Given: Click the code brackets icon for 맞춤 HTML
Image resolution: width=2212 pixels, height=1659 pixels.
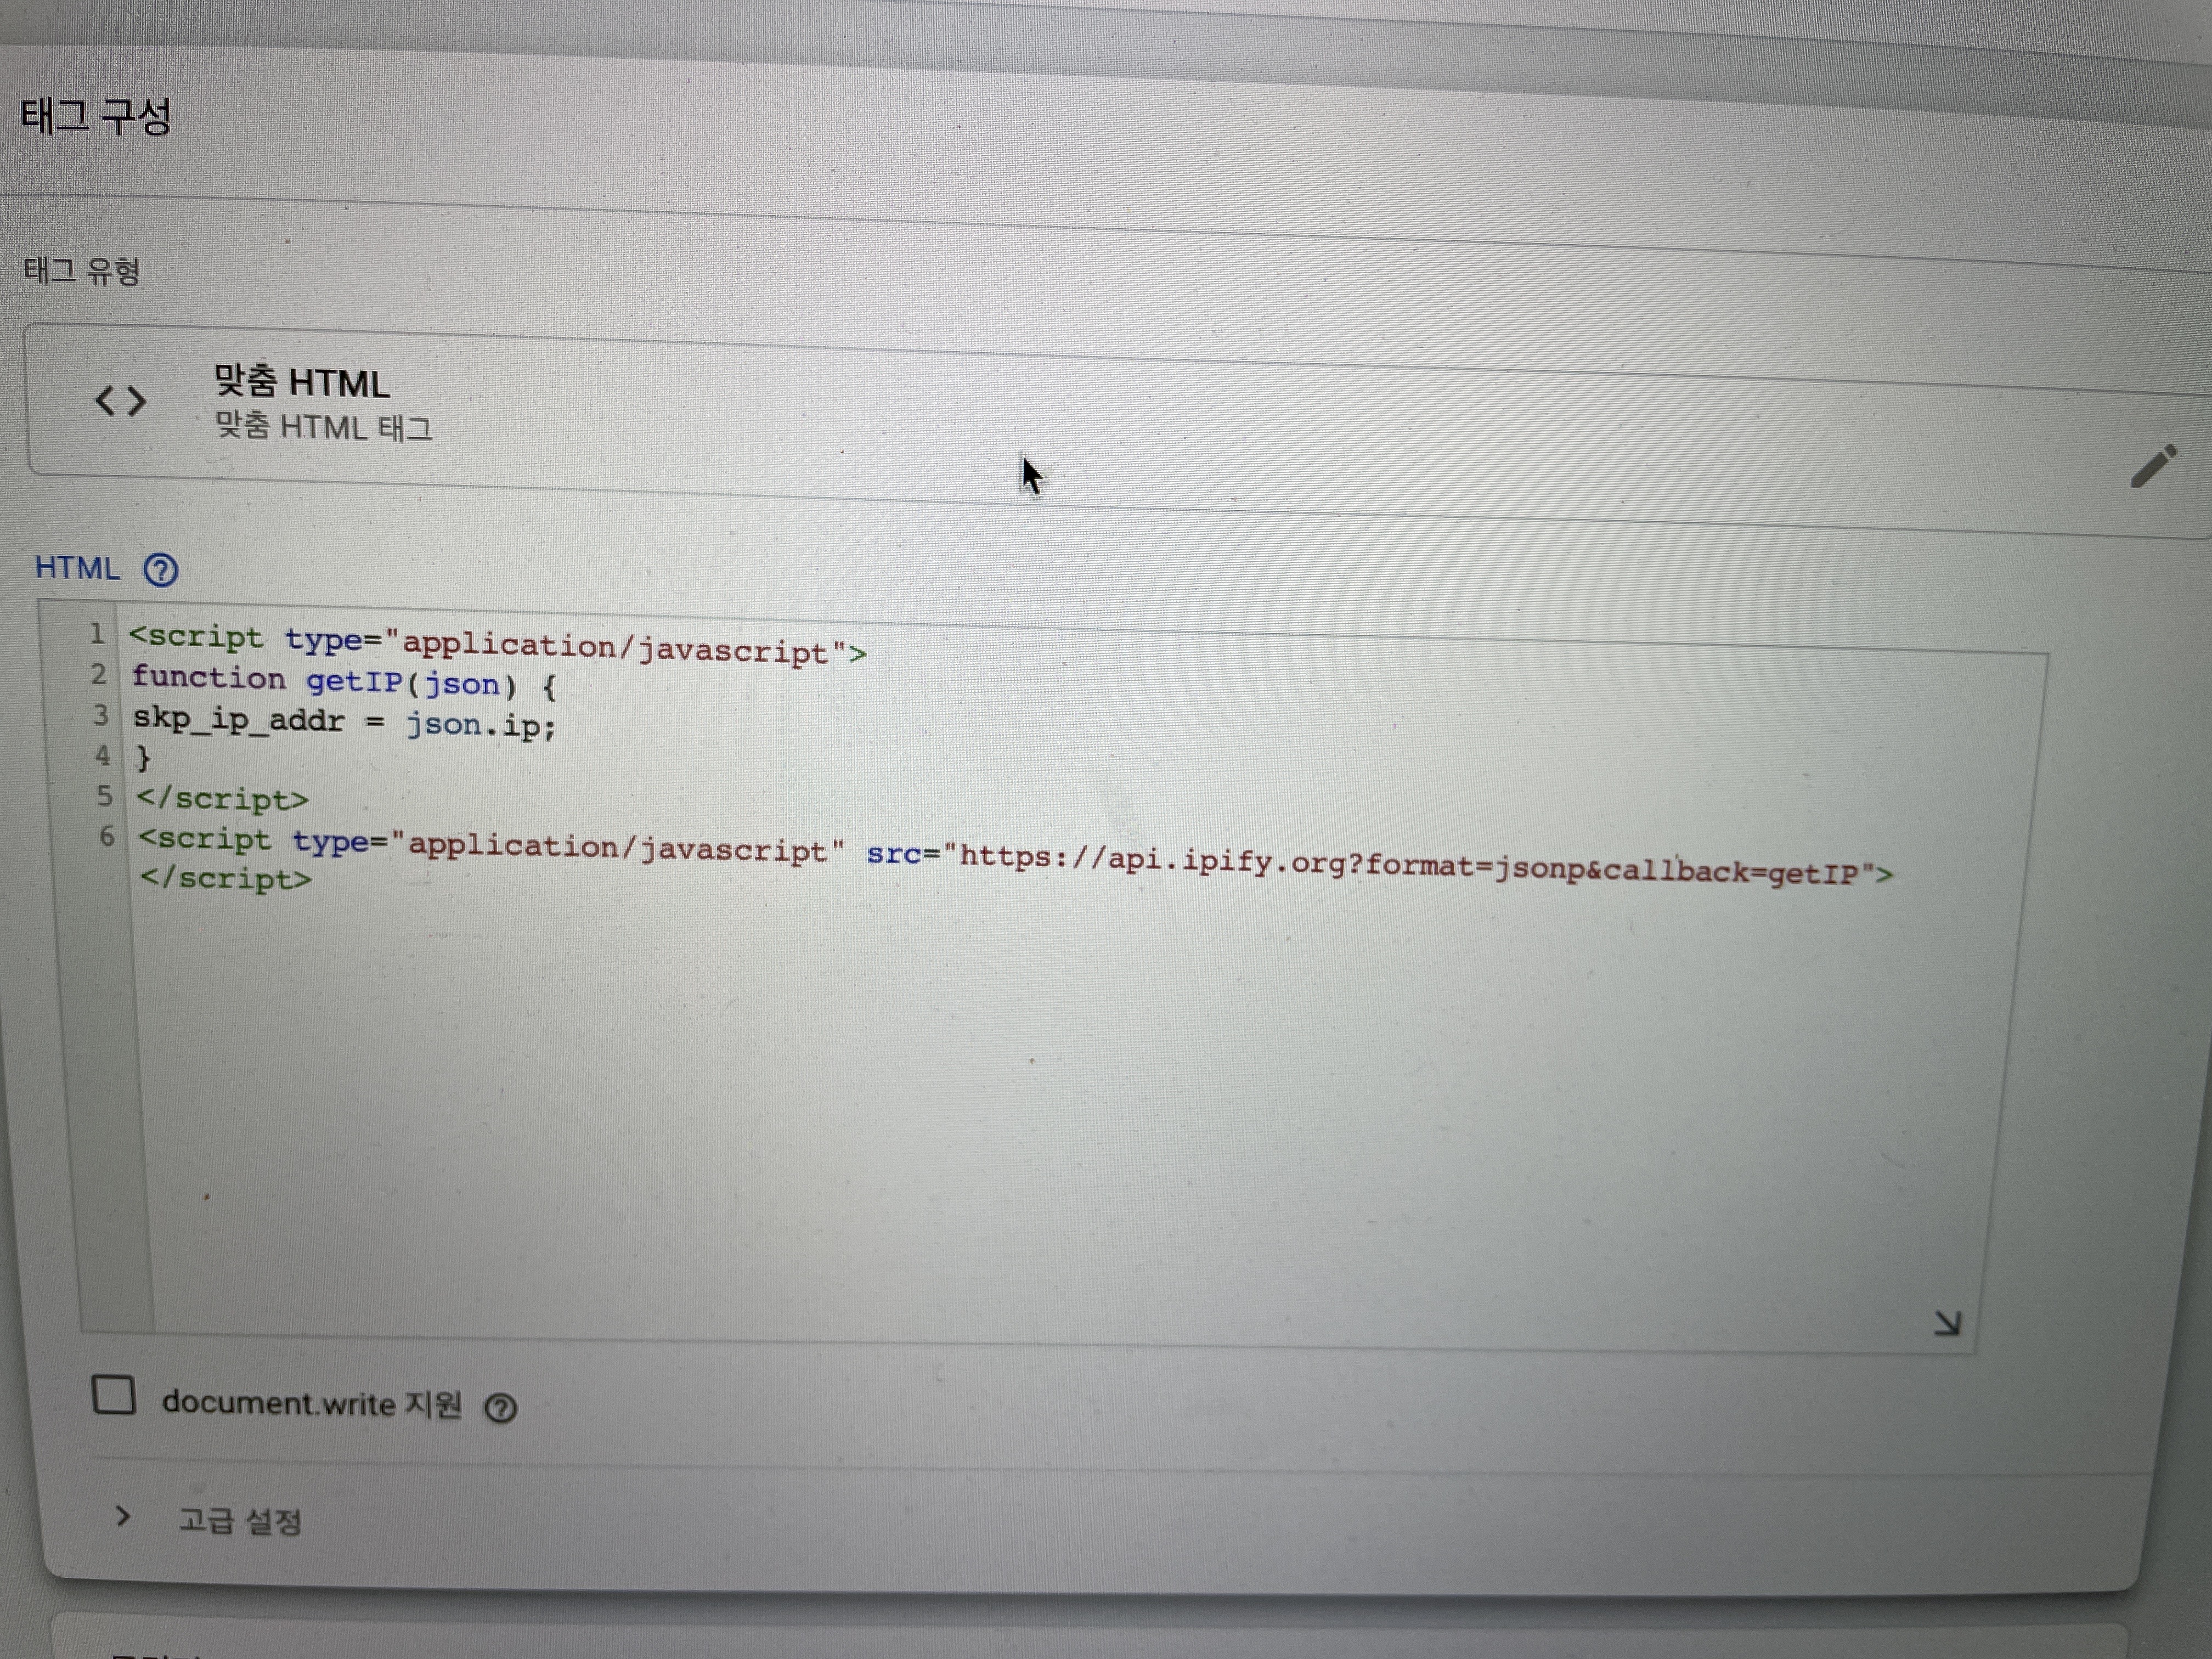Looking at the screenshot, I should 121,401.
